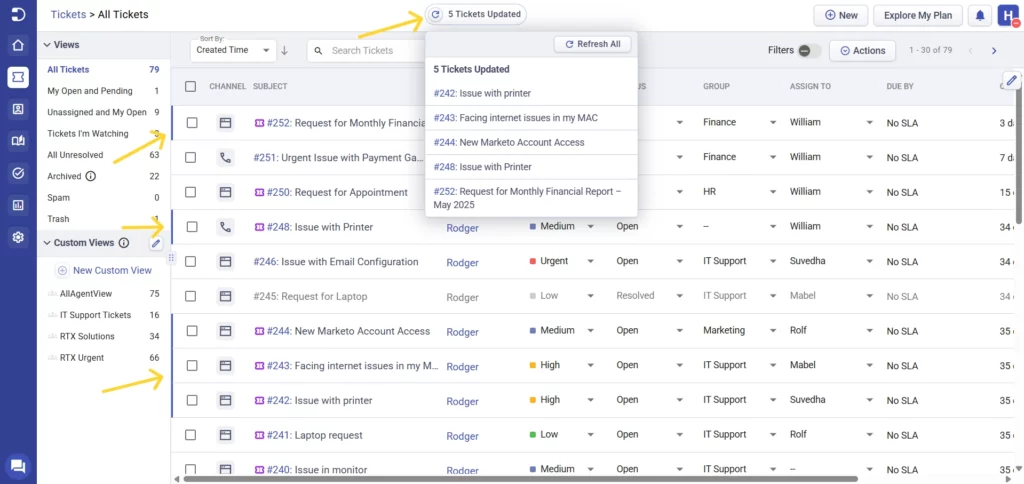
Task: Click the sort direction arrow icon
Action: (x=285, y=50)
